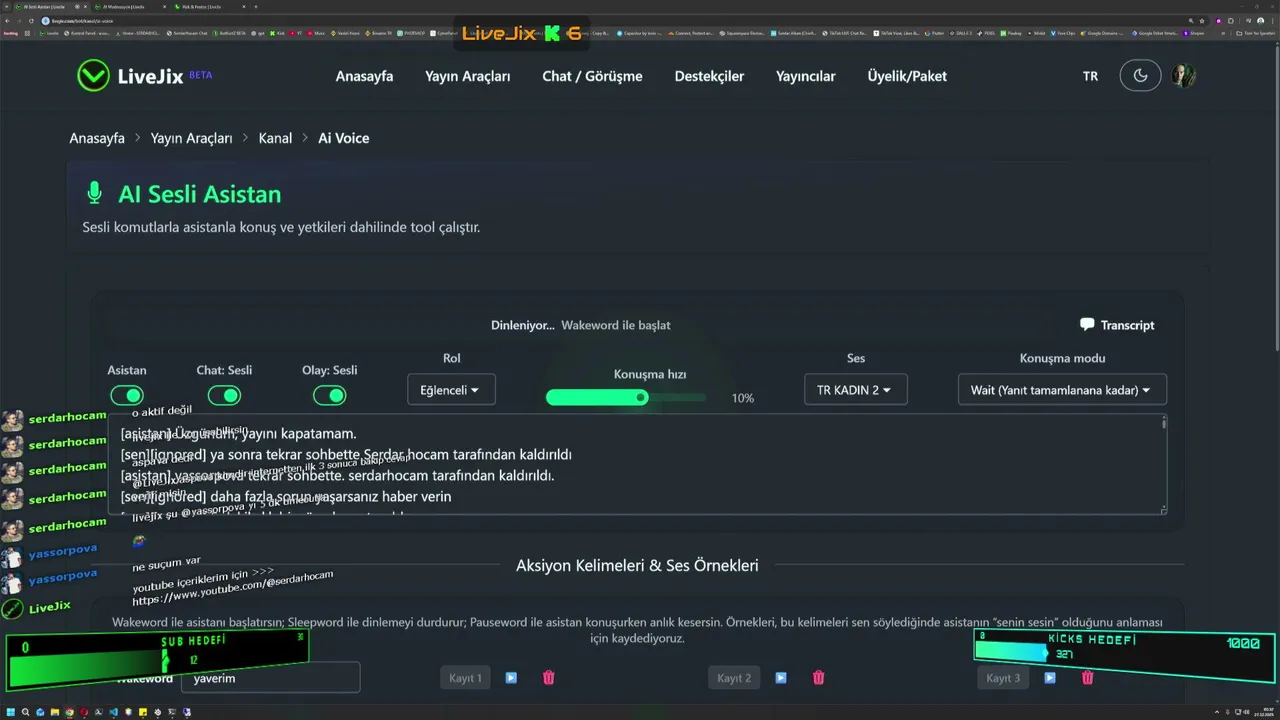Open Windows taskbar search

pyautogui.click(x=25, y=712)
